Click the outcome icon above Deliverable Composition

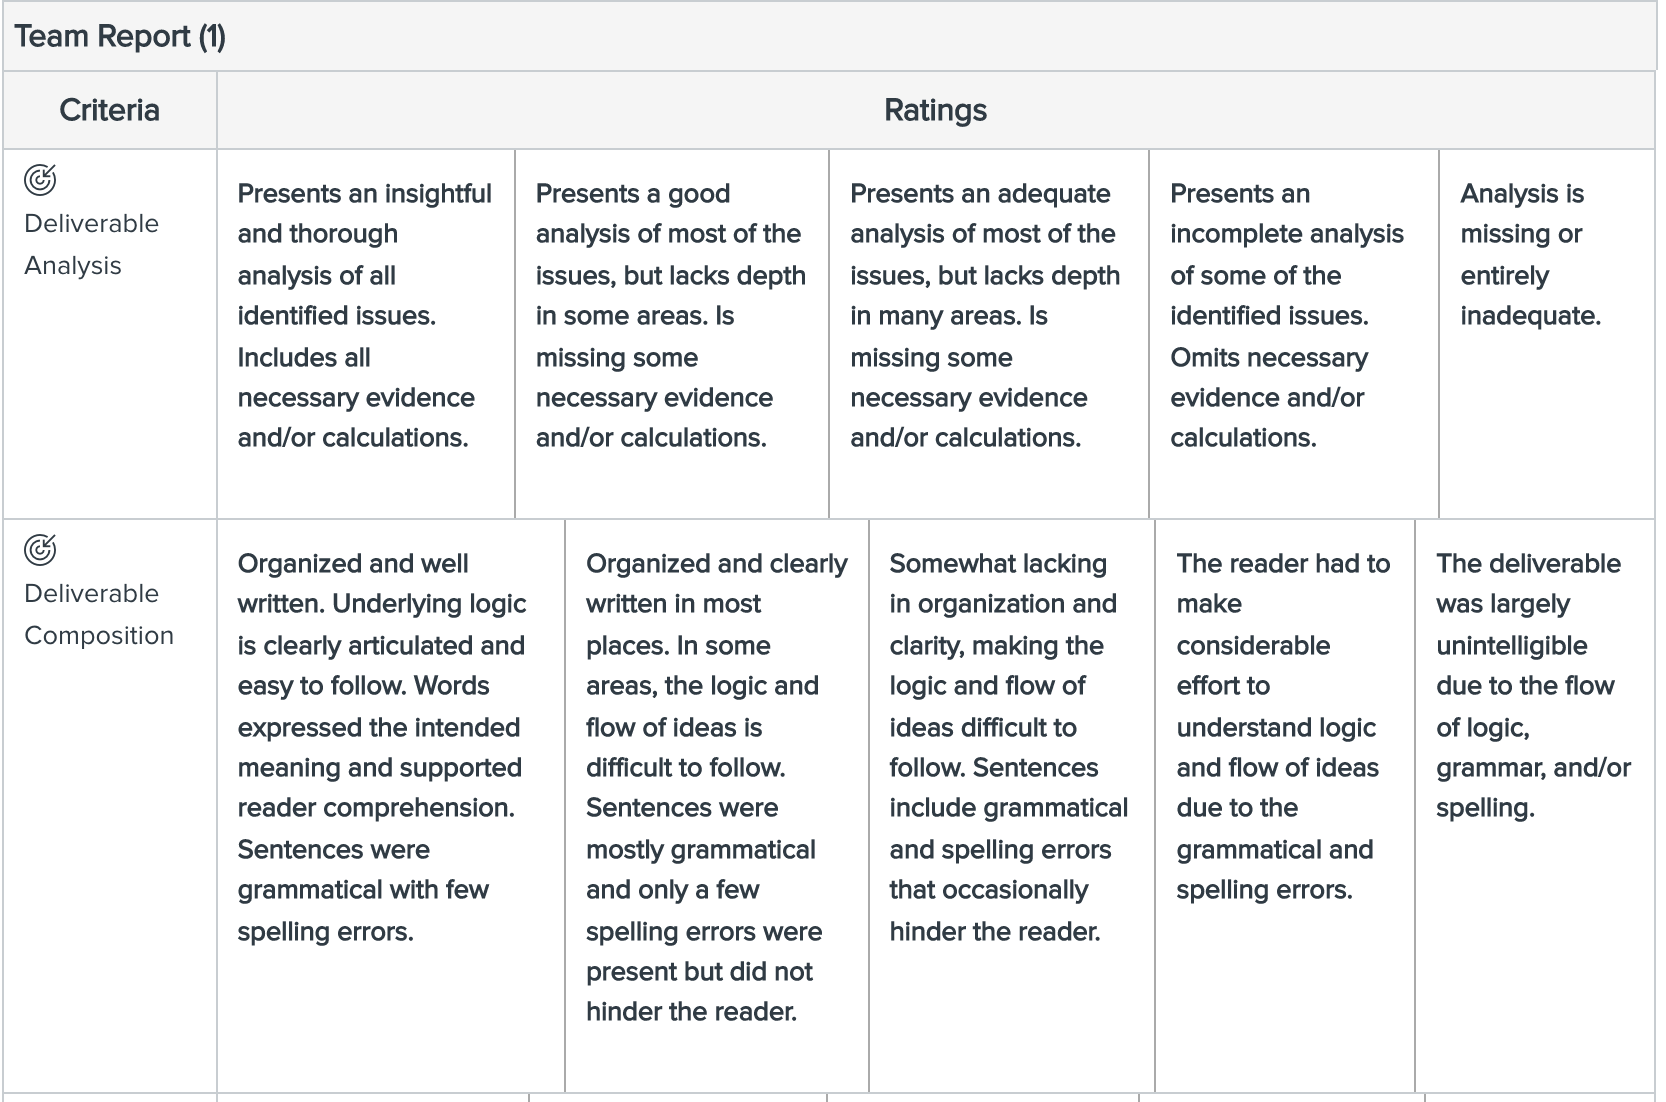point(40,550)
